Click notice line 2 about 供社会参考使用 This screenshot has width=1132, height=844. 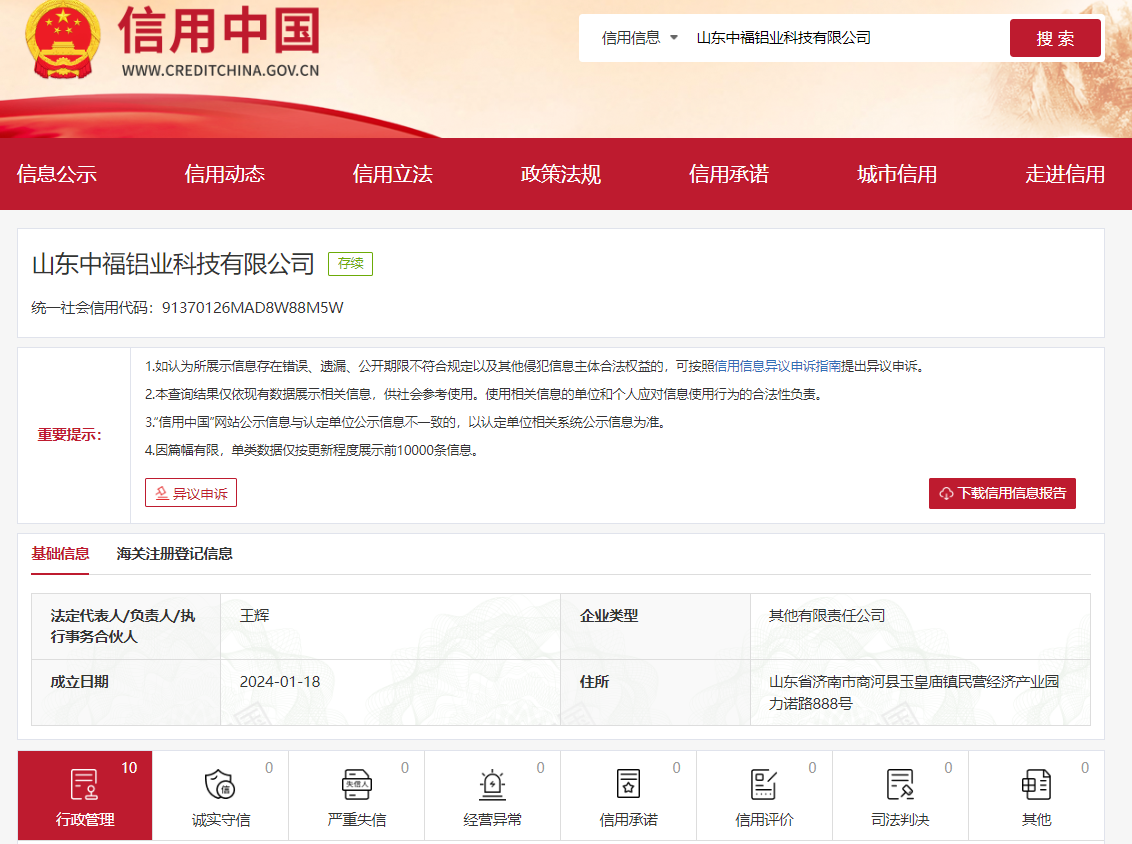483,394
